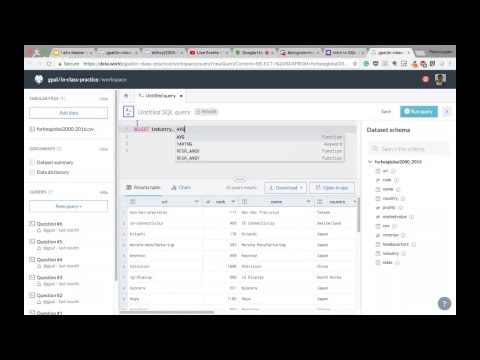Click the Save link
The image size is (480, 360).
pyautogui.click(x=386, y=112)
